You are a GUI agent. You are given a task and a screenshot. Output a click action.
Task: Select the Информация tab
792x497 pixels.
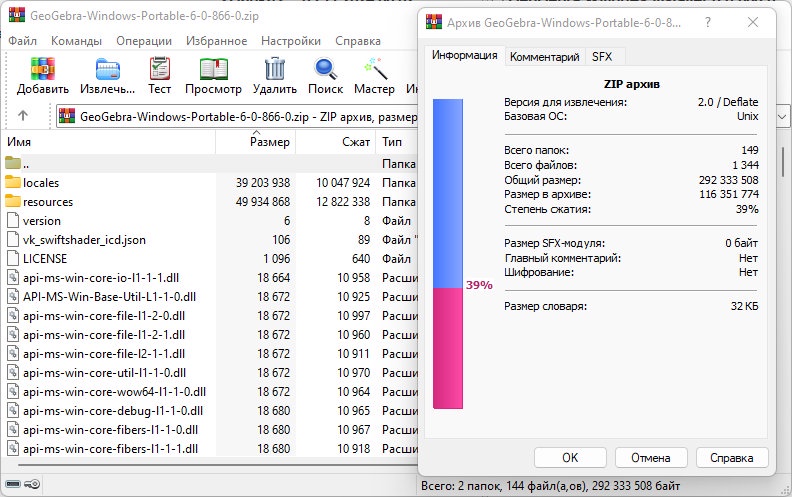point(464,55)
